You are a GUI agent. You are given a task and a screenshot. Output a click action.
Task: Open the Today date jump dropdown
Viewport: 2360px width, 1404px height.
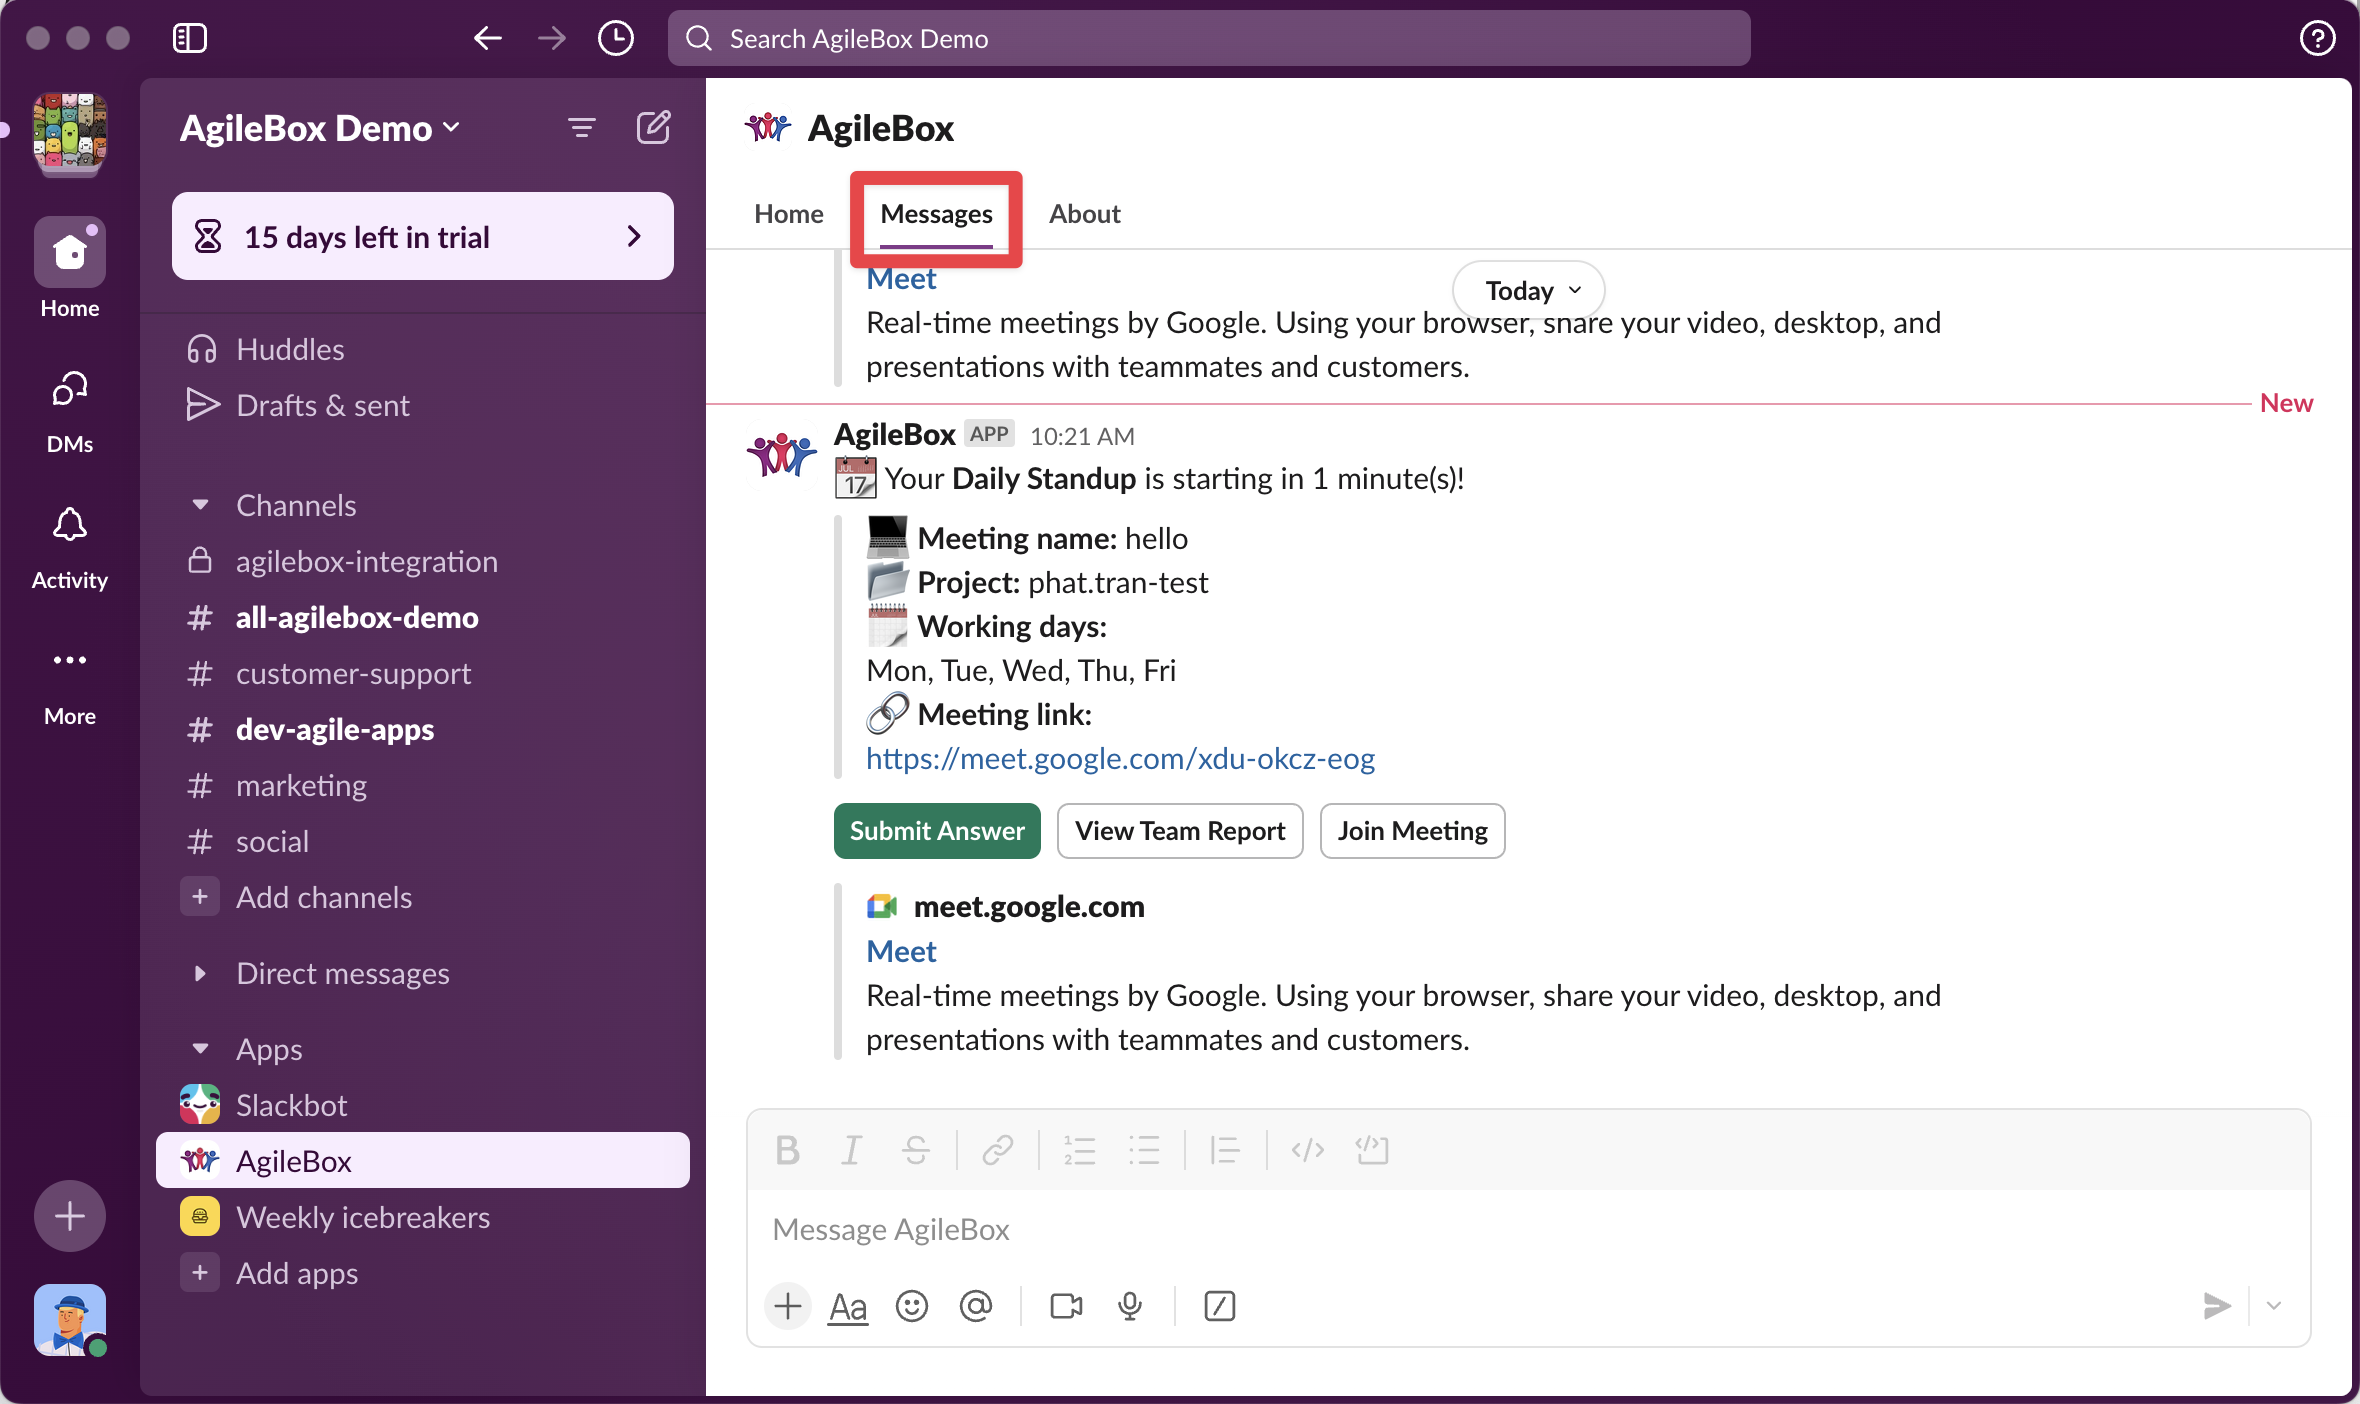(x=1528, y=290)
